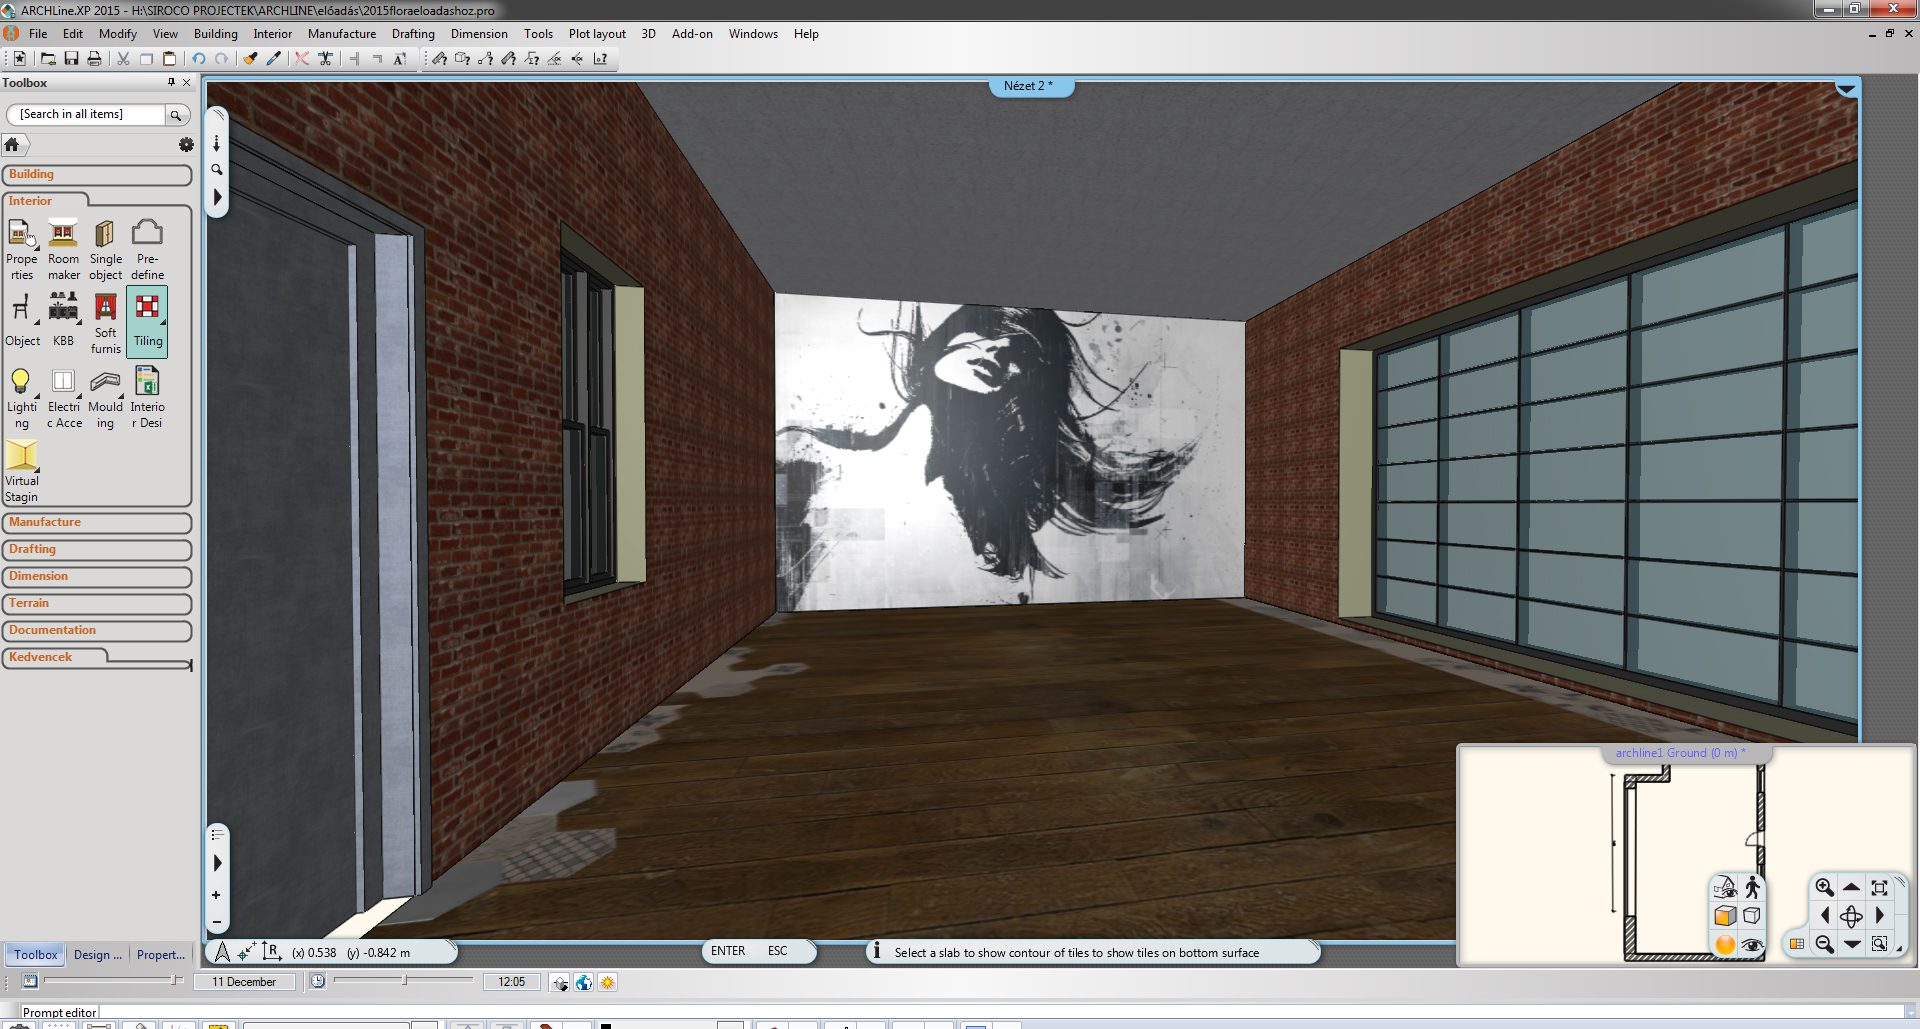Screen dimensions: 1920x1029
Task: Click the eyedropper pick icon
Action: (274, 59)
